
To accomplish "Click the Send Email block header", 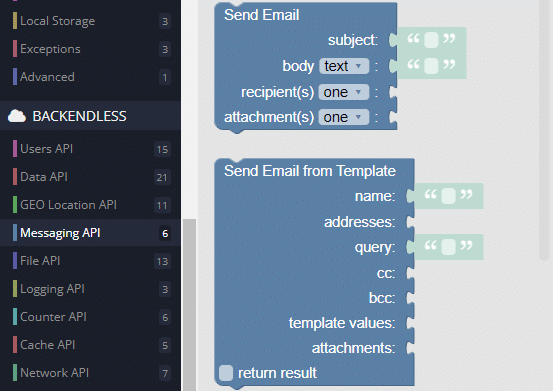I will tap(261, 15).
